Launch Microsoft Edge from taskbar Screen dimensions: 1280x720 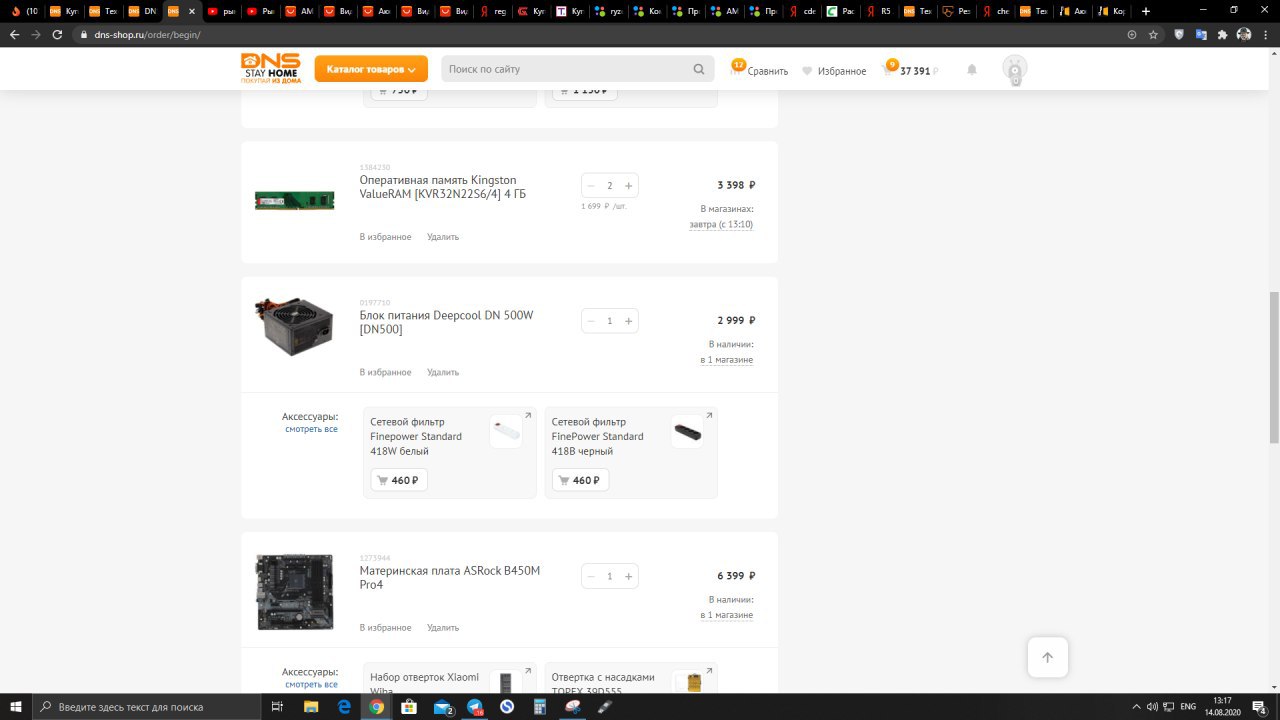coord(344,707)
